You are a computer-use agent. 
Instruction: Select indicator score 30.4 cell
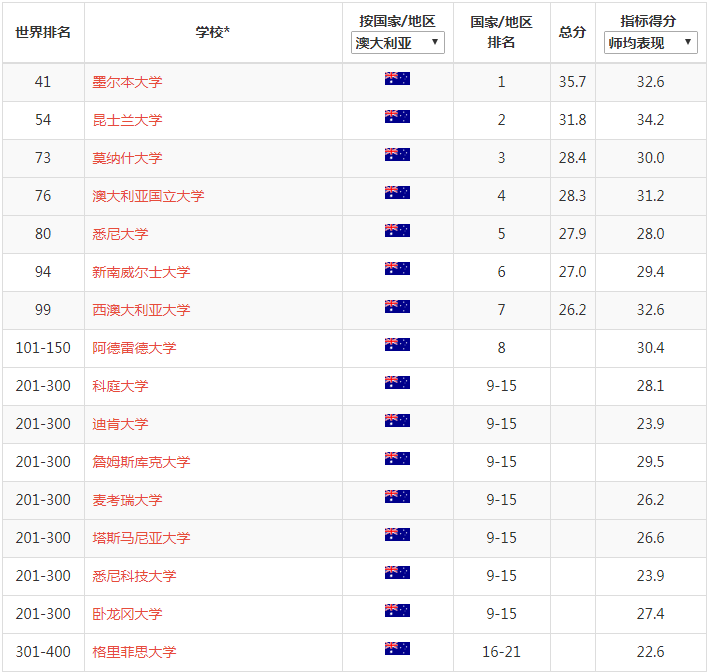click(651, 348)
